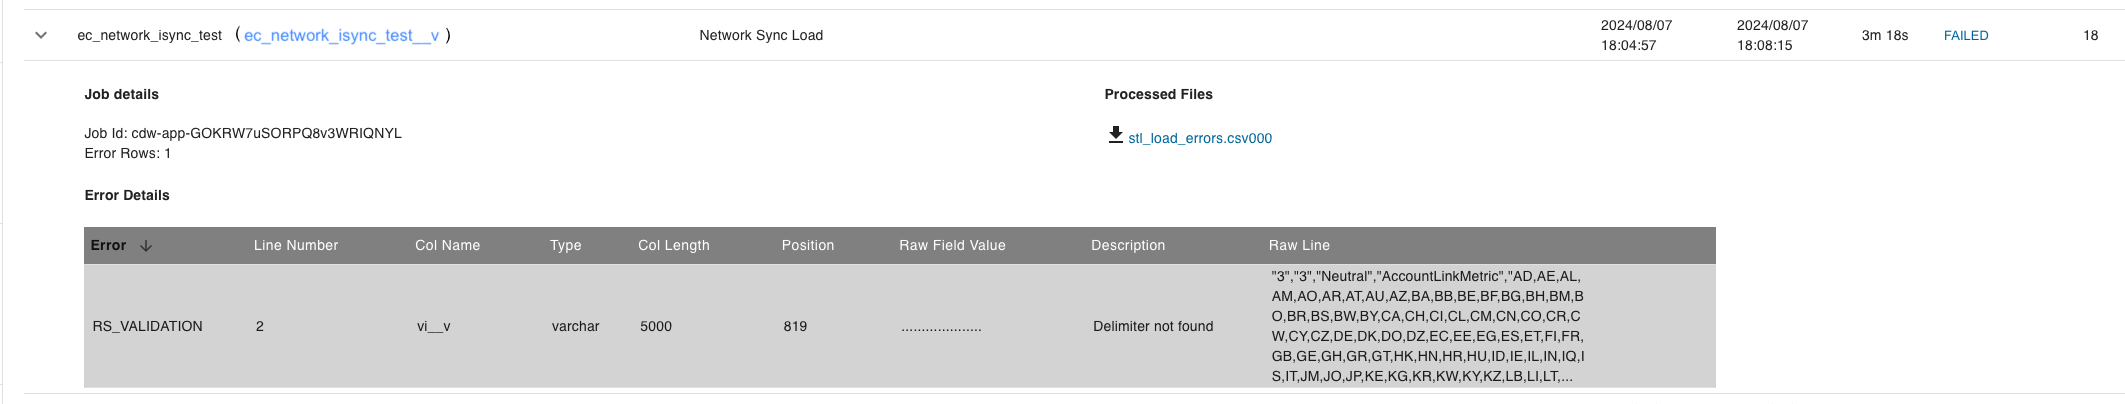The image size is (2125, 404).
Task: Click the FAILED status label
Action: [1965, 35]
